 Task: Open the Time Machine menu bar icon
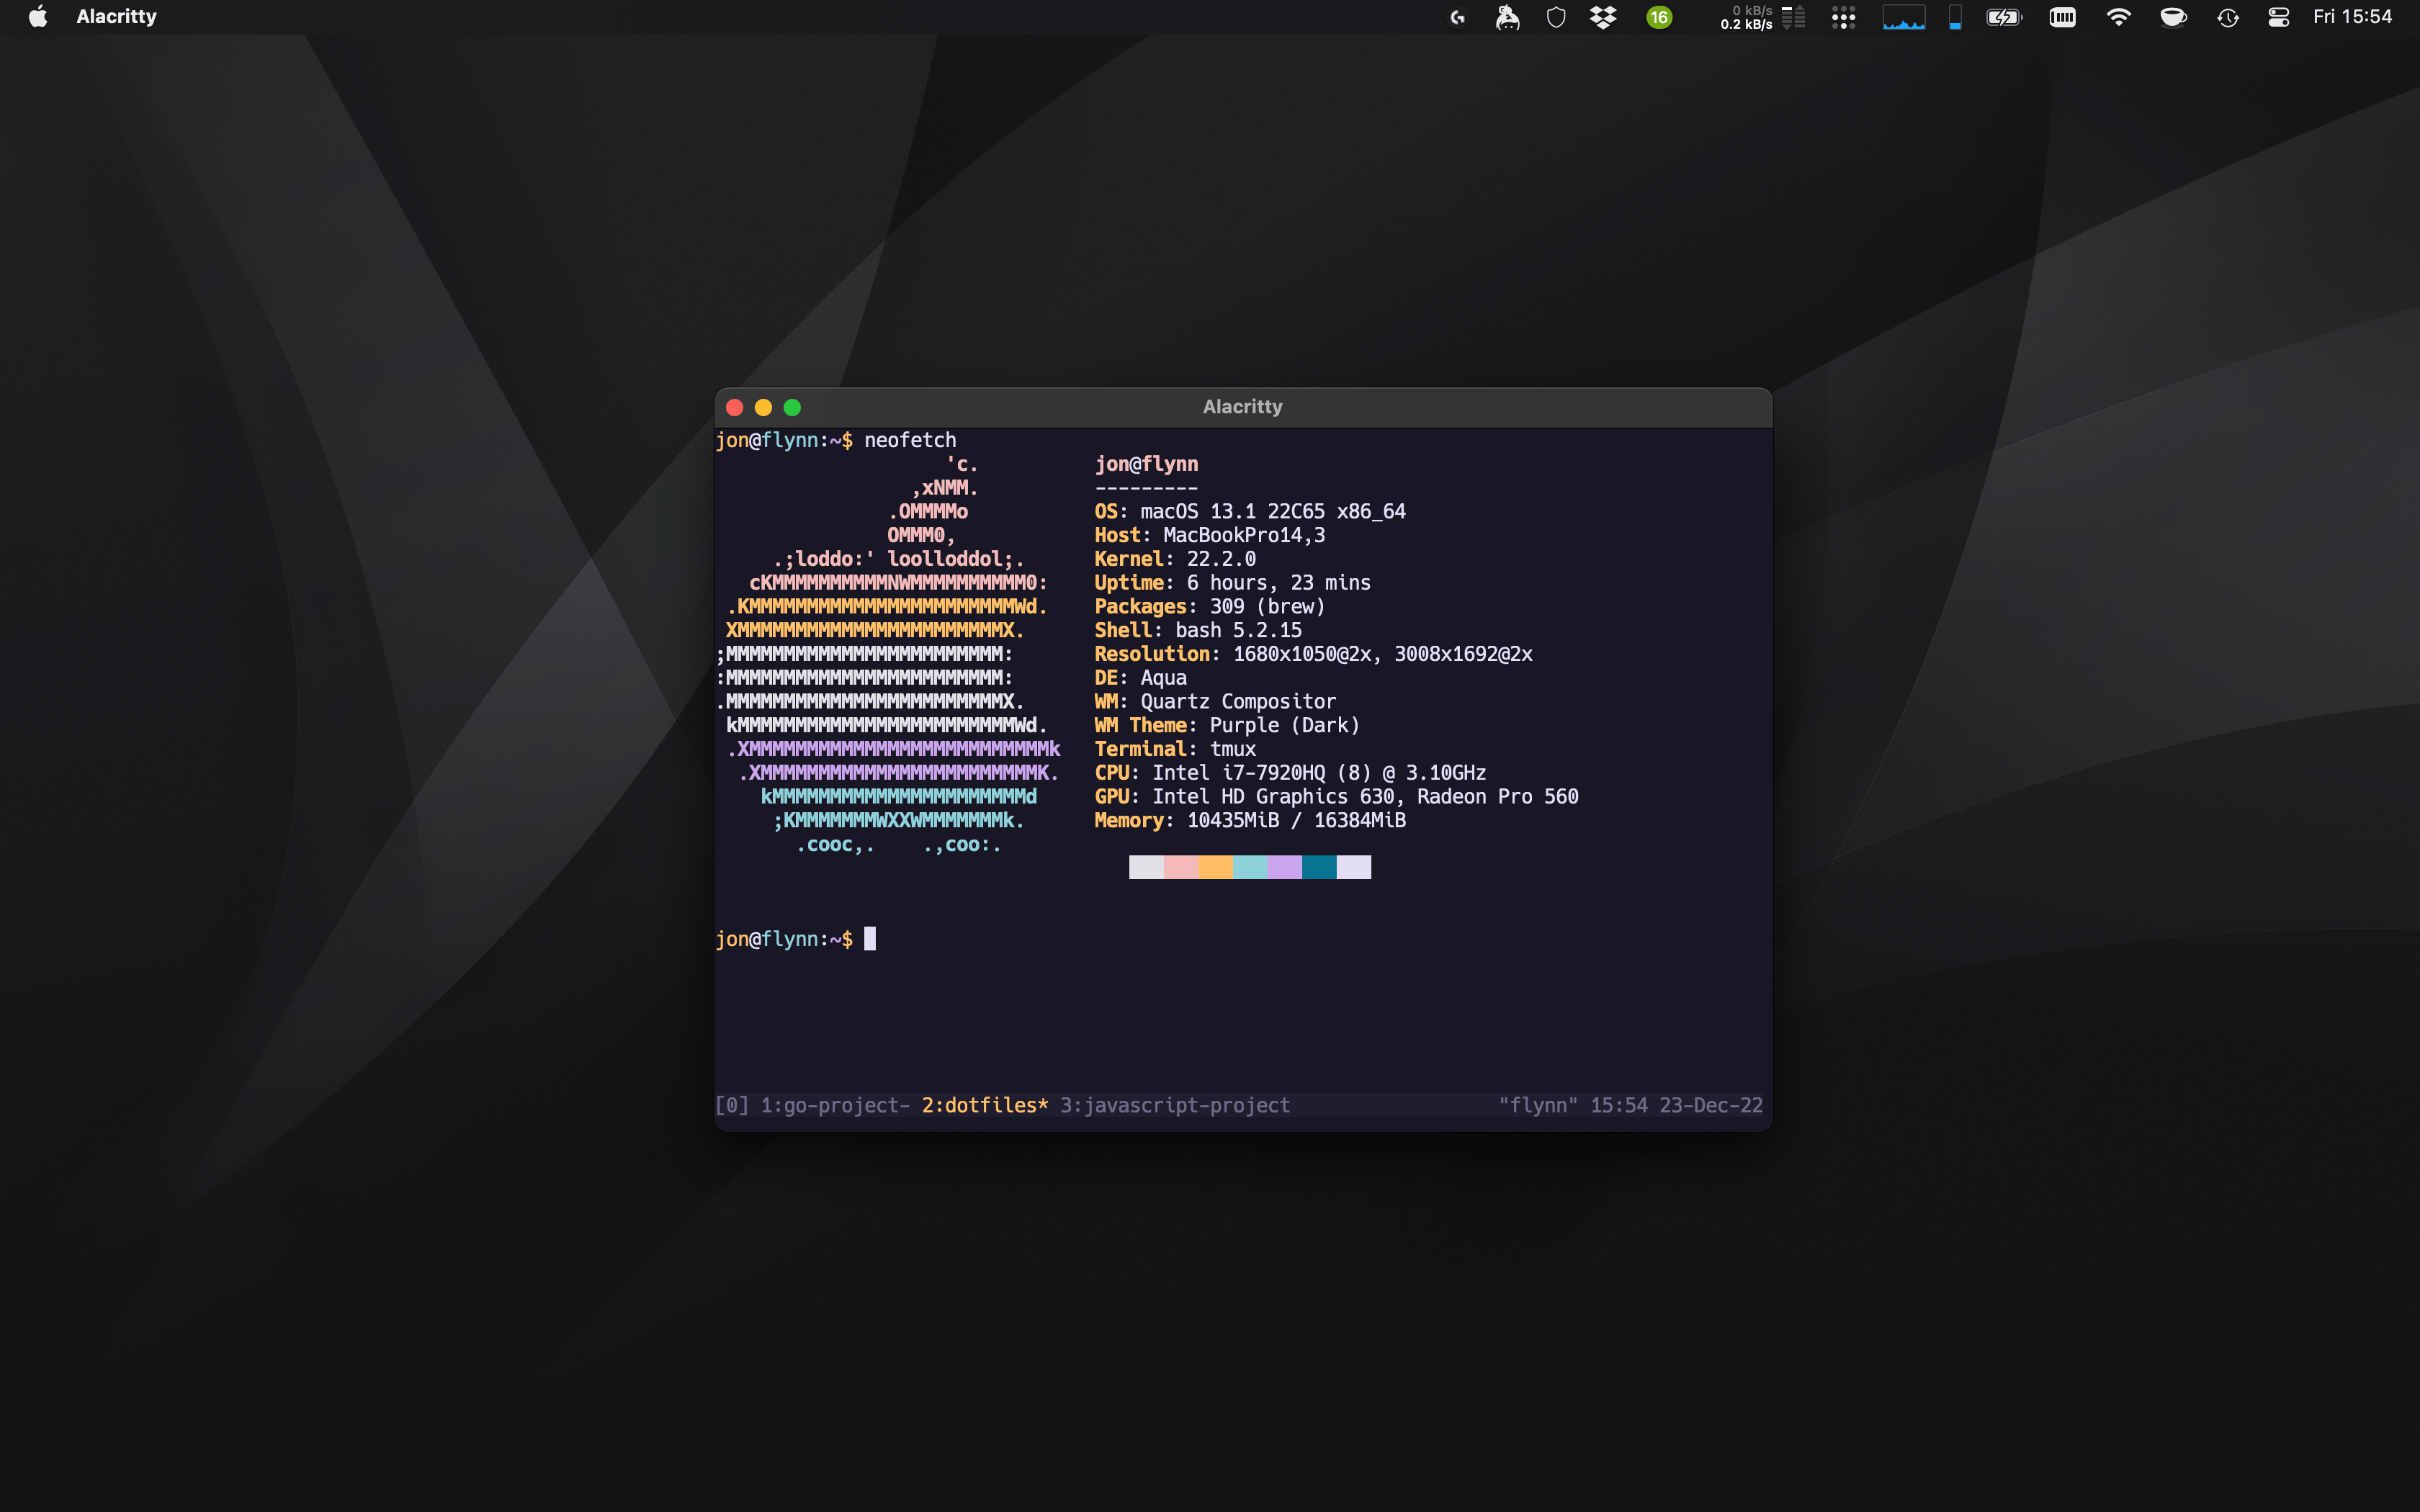[x=2227, y=17]
